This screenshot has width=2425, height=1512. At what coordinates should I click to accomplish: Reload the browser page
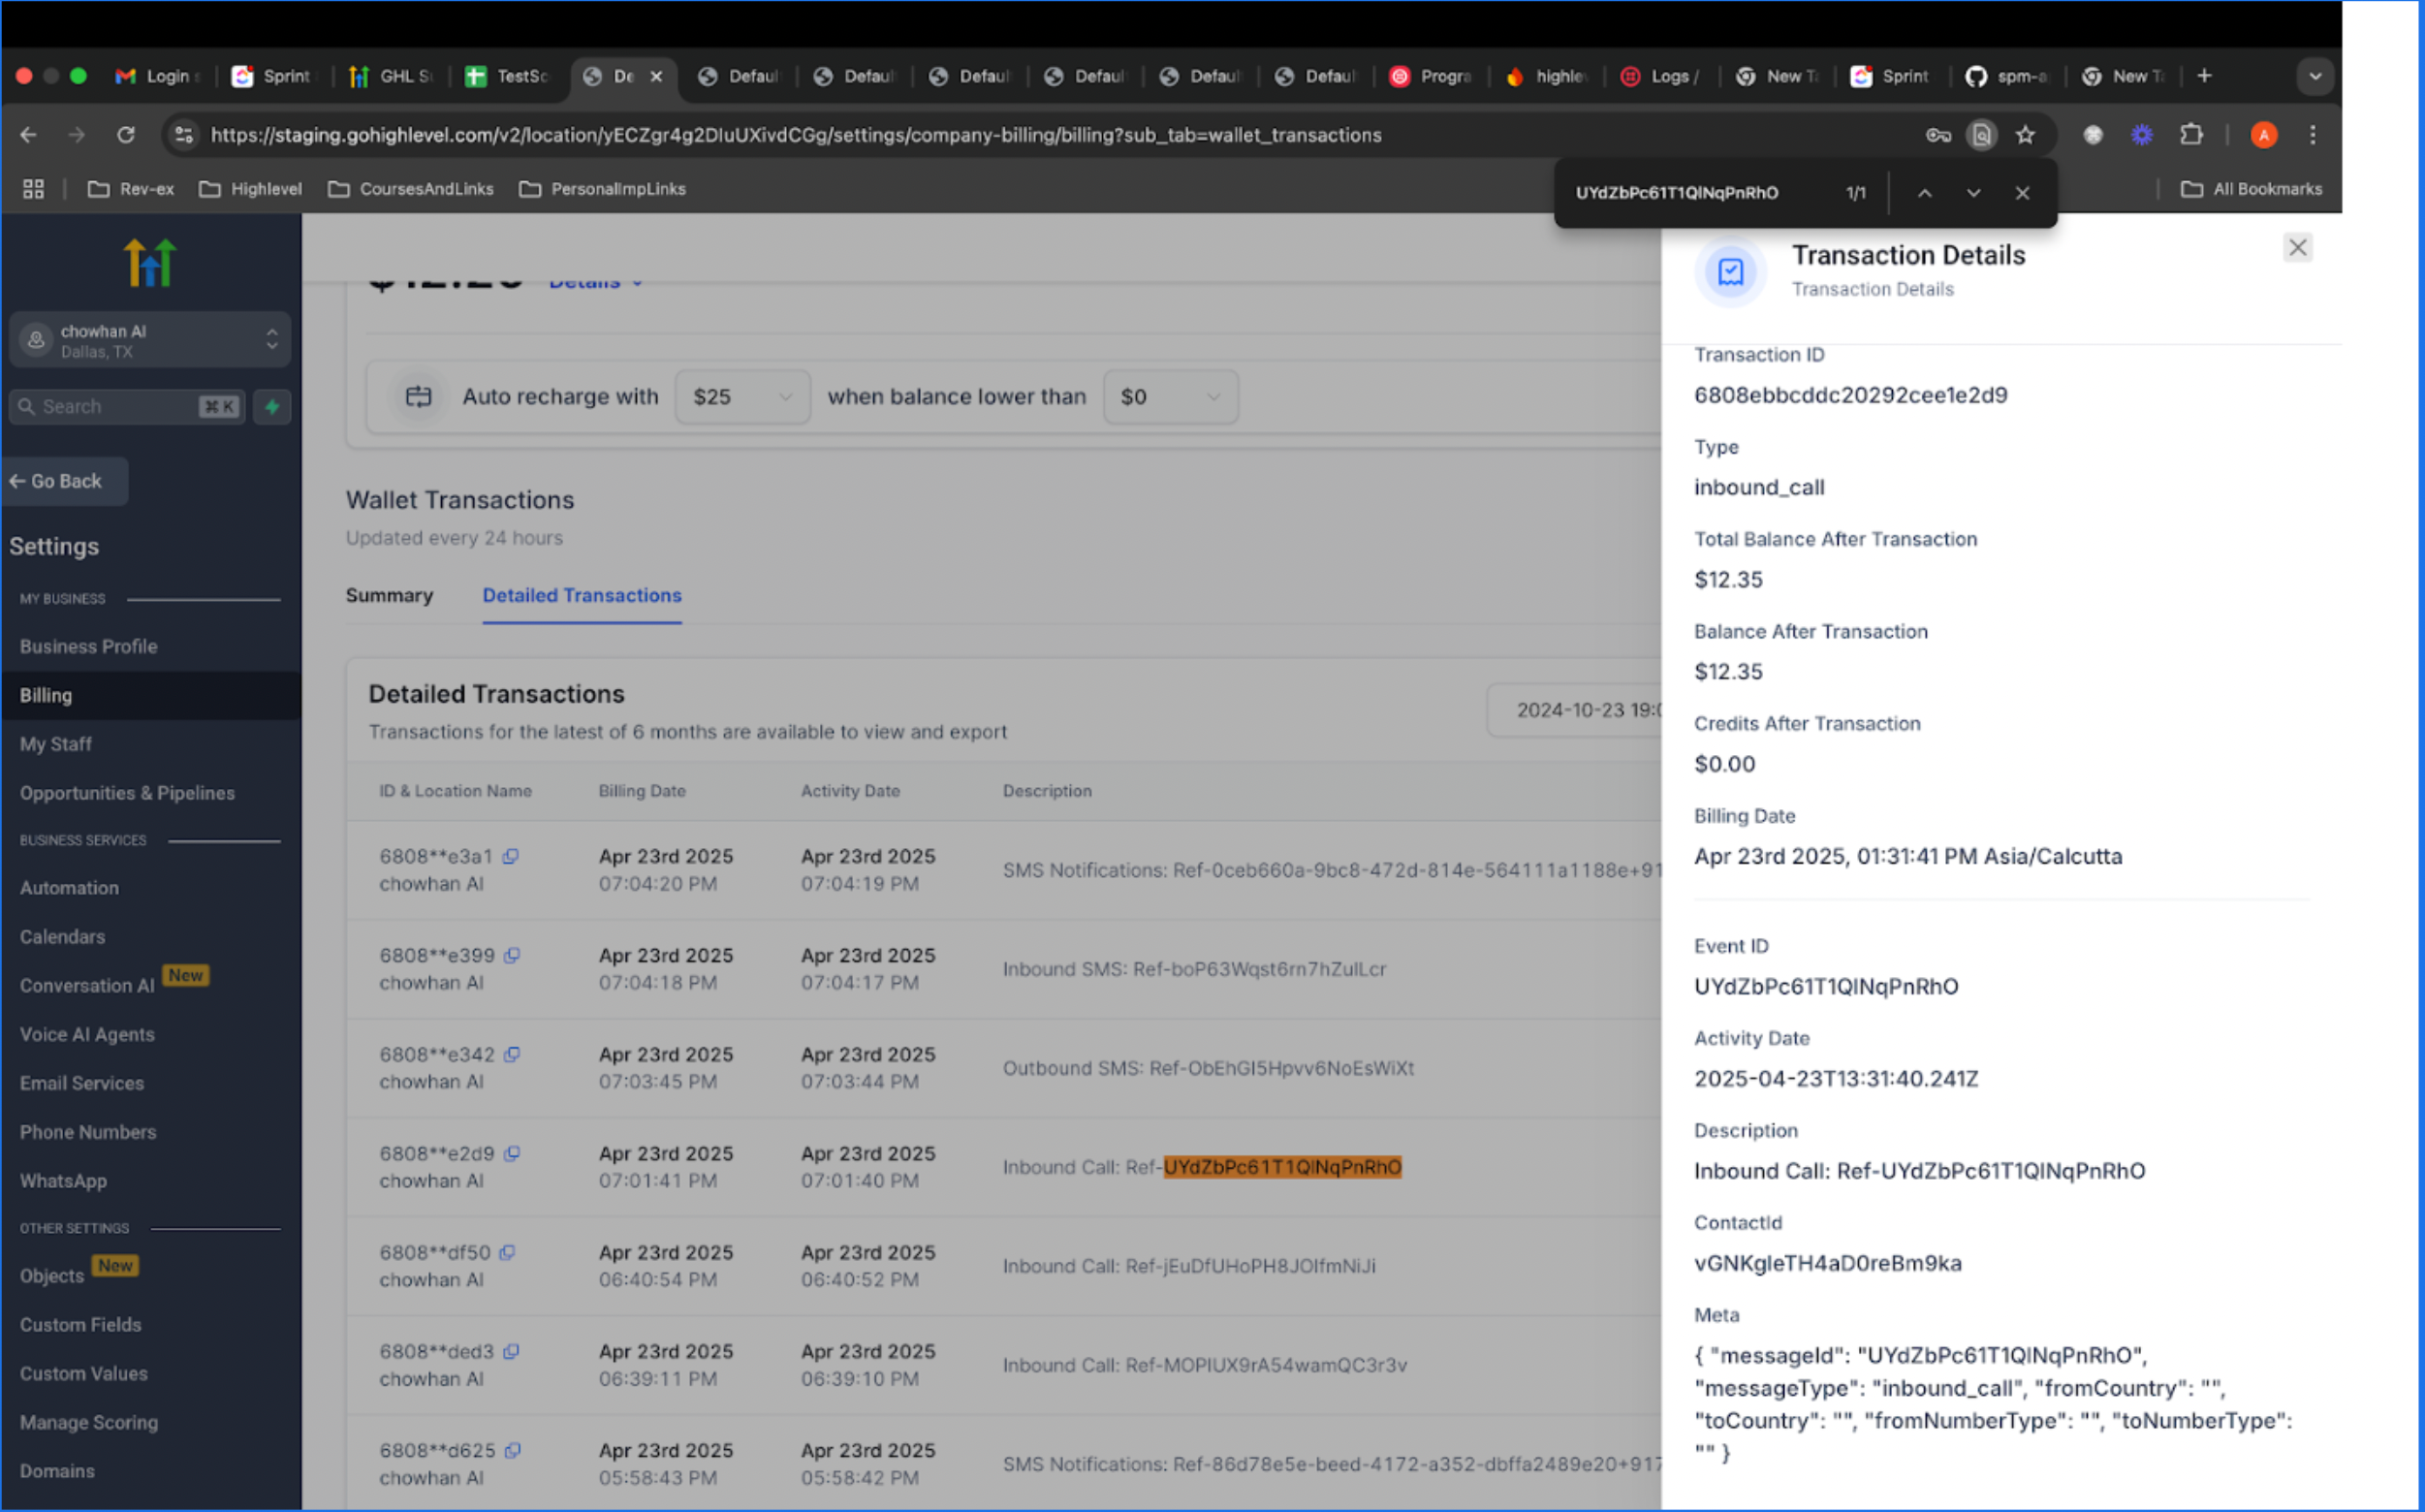pos(126,135)
